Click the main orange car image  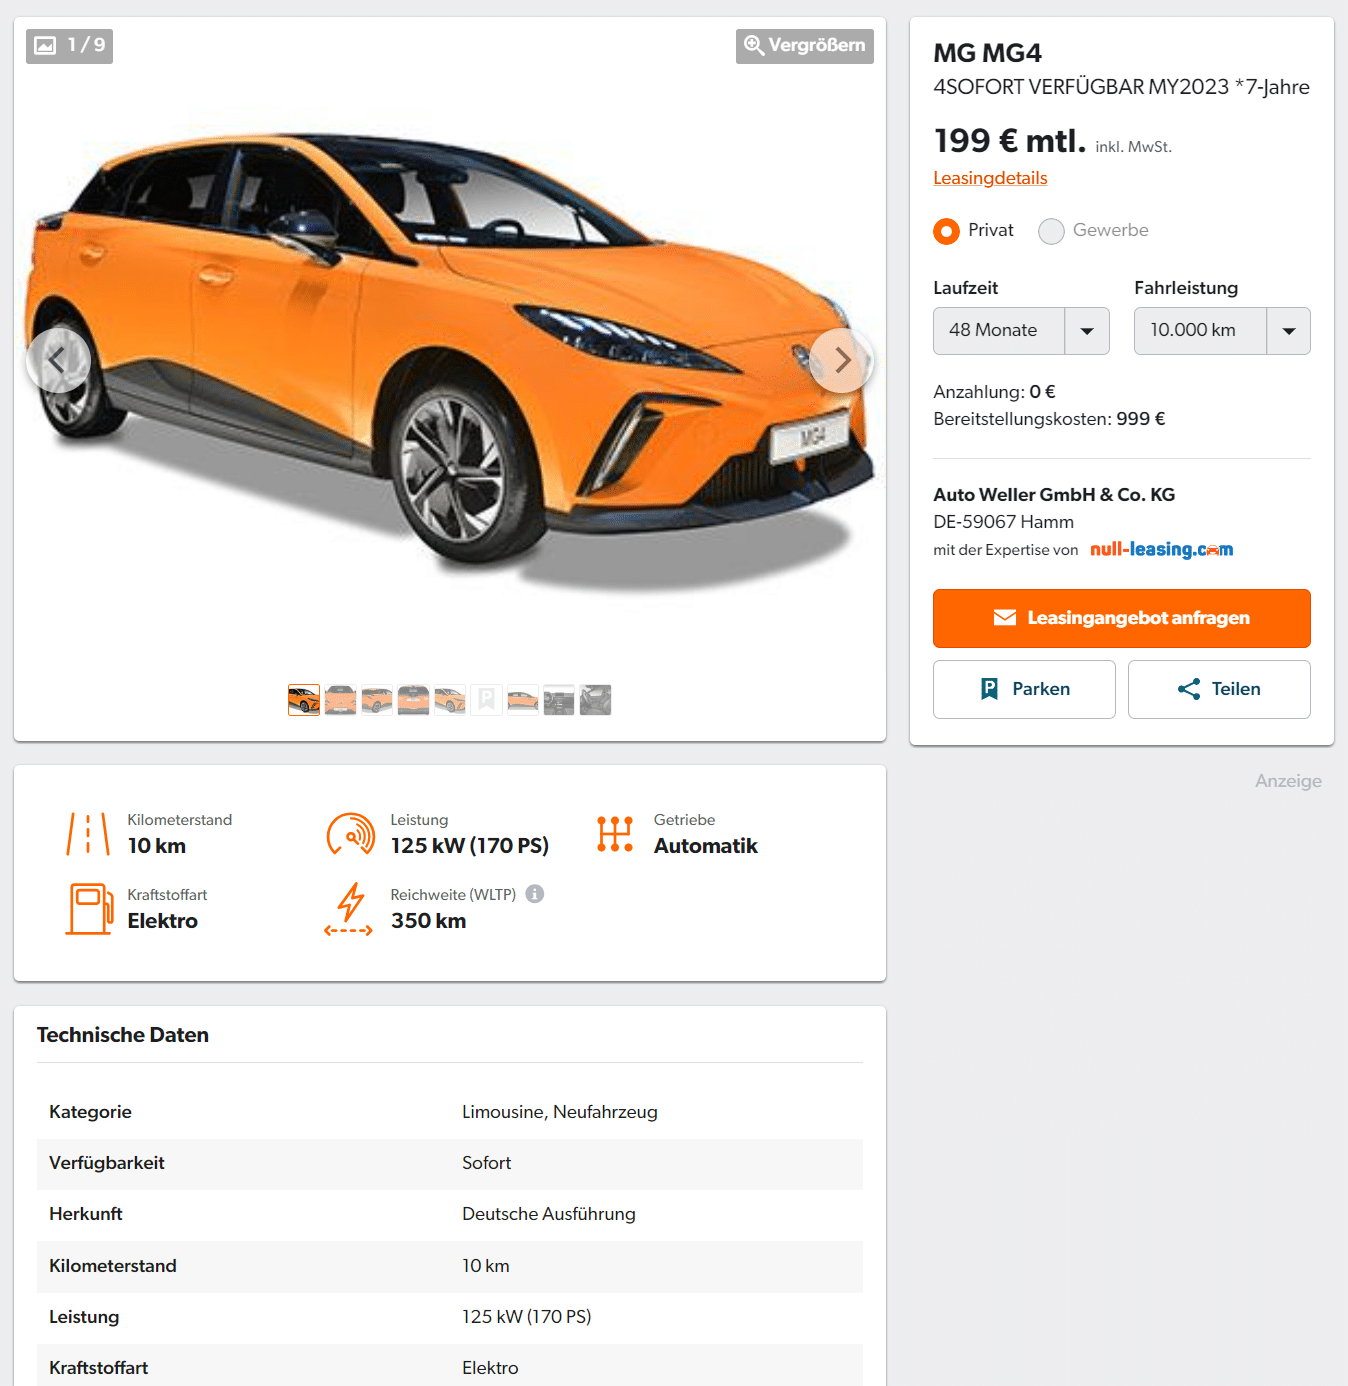coord(450,360)
